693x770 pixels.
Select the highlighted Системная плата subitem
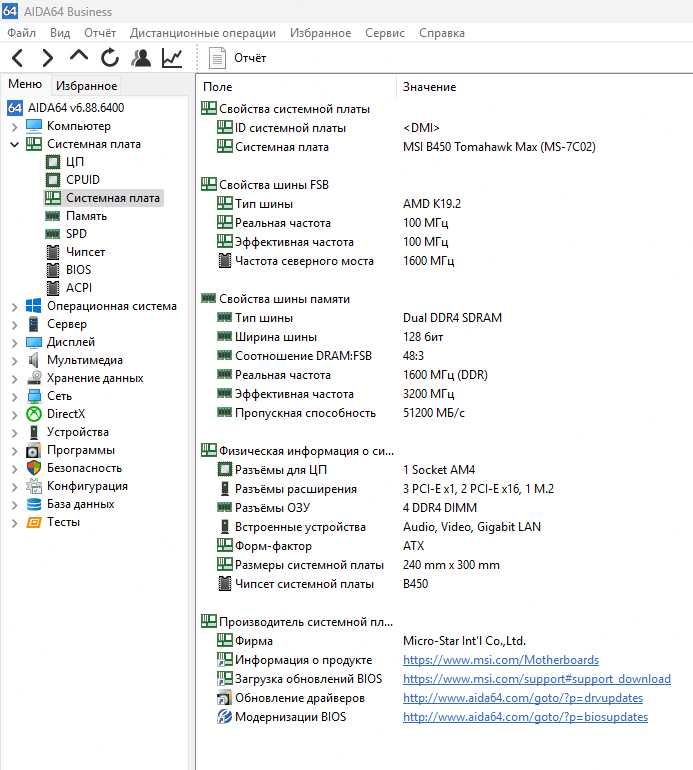click(x=104, y=198)
